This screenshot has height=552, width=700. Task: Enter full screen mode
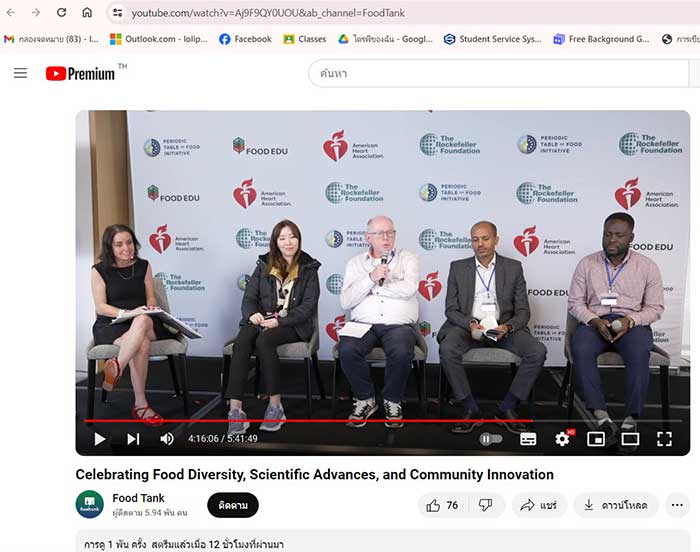pyautogui.click(x=664, y=439)
